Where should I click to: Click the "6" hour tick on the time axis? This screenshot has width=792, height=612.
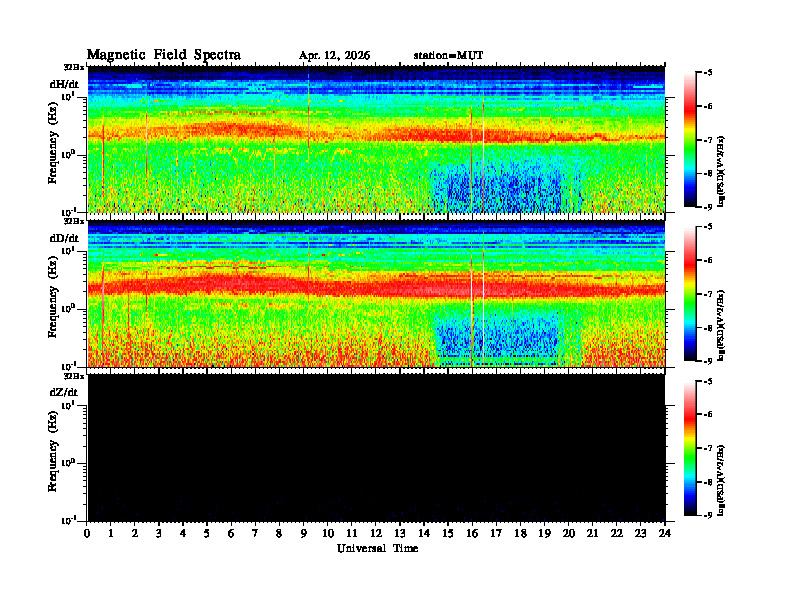point(231,534)
